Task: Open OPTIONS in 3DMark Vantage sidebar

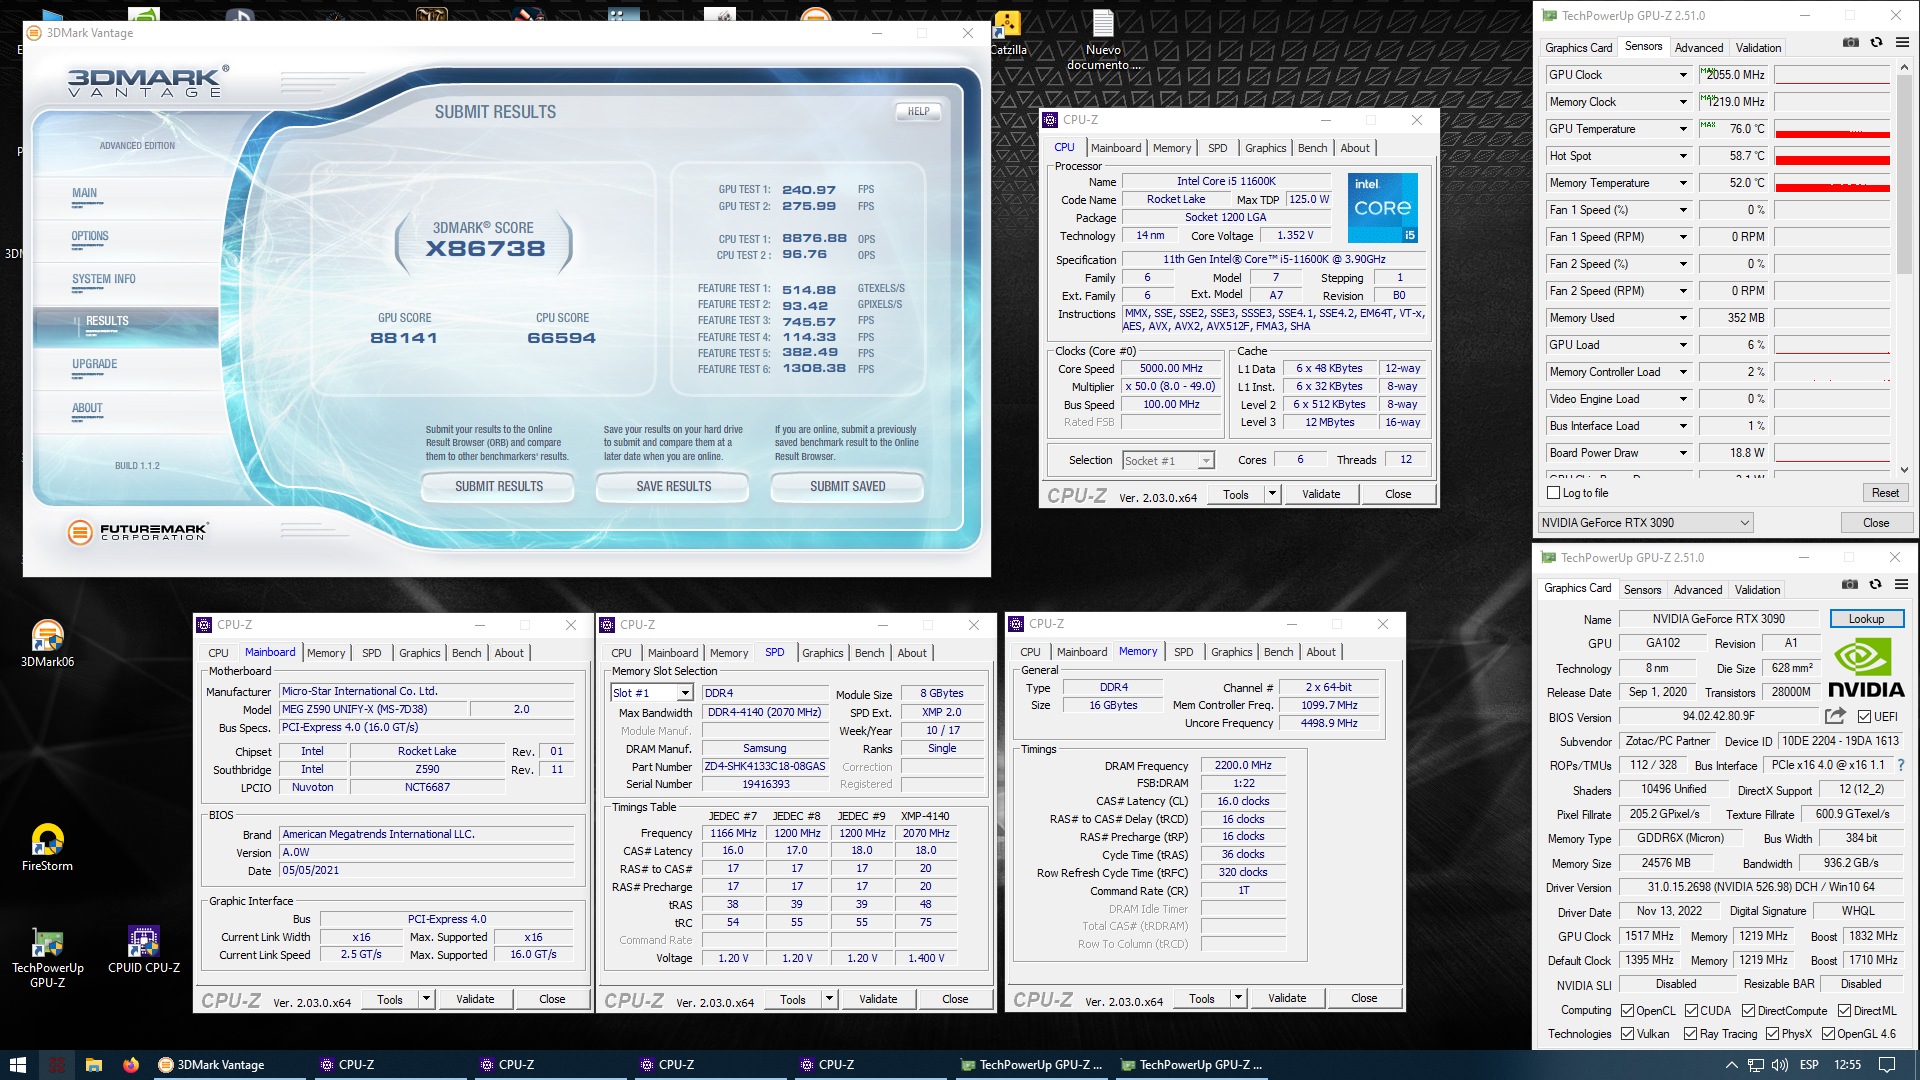Action: pos(90,237)
